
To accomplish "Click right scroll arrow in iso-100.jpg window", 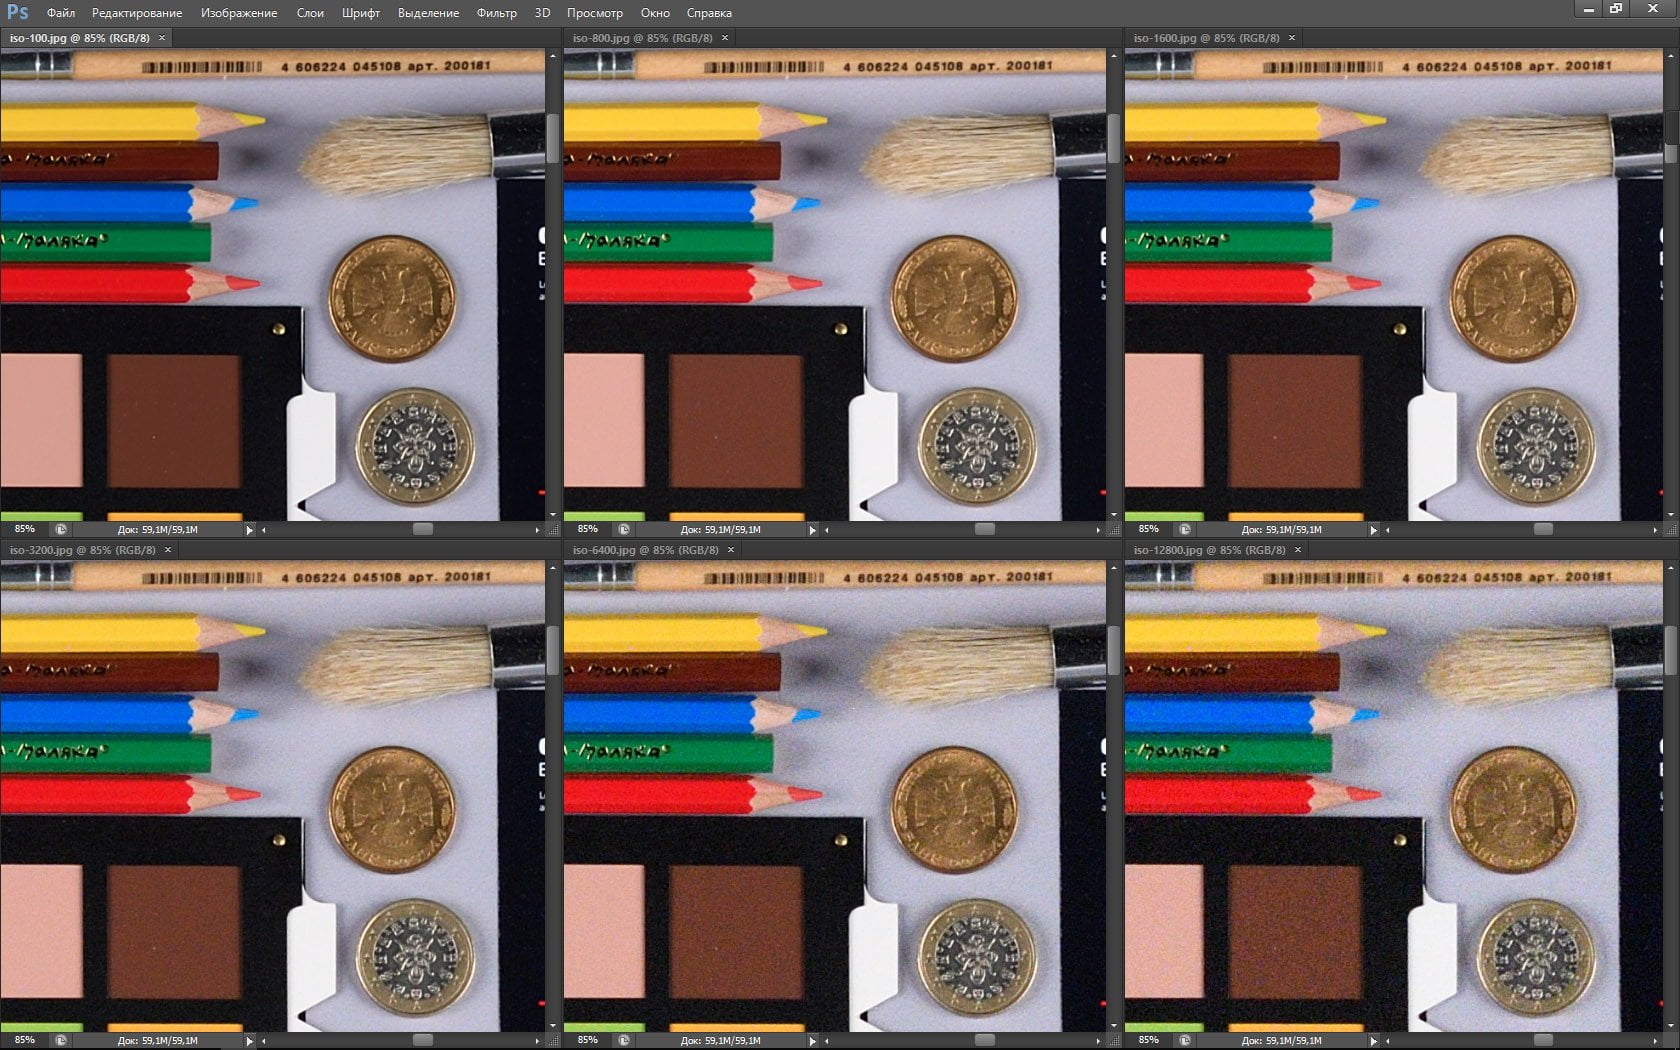I will pyautogui.click(x=538, y=530).
